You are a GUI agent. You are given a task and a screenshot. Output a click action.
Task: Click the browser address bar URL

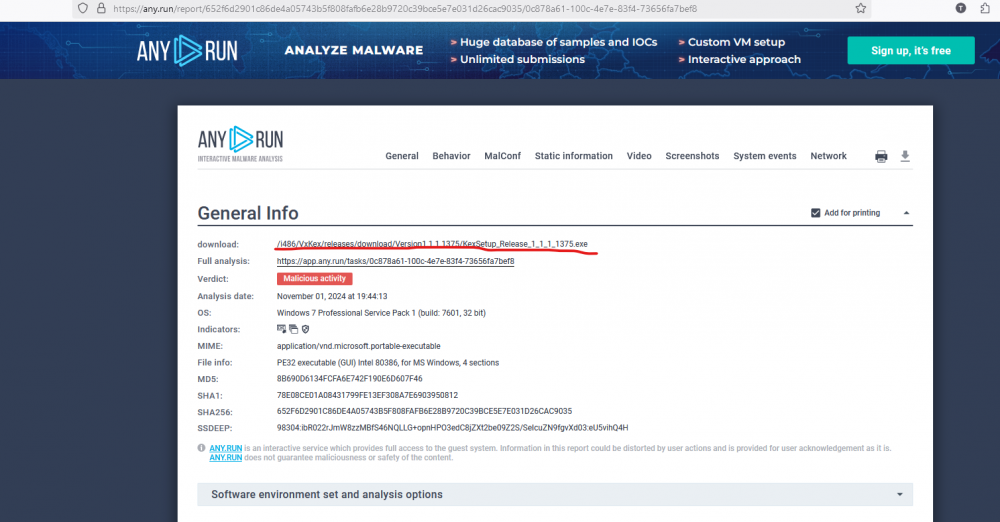(400, 8)
